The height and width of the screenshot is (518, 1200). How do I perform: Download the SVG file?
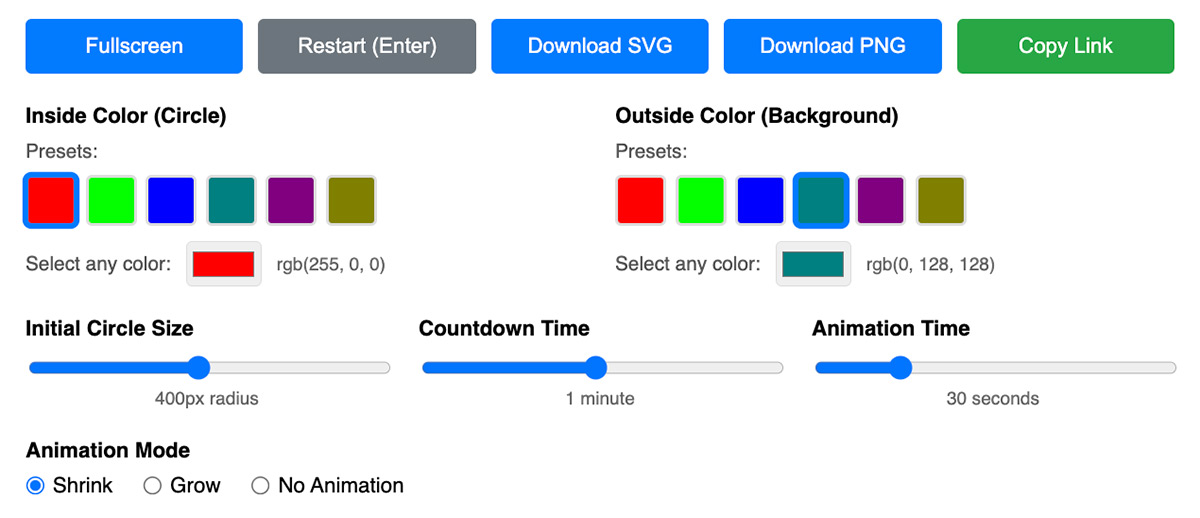600,46
